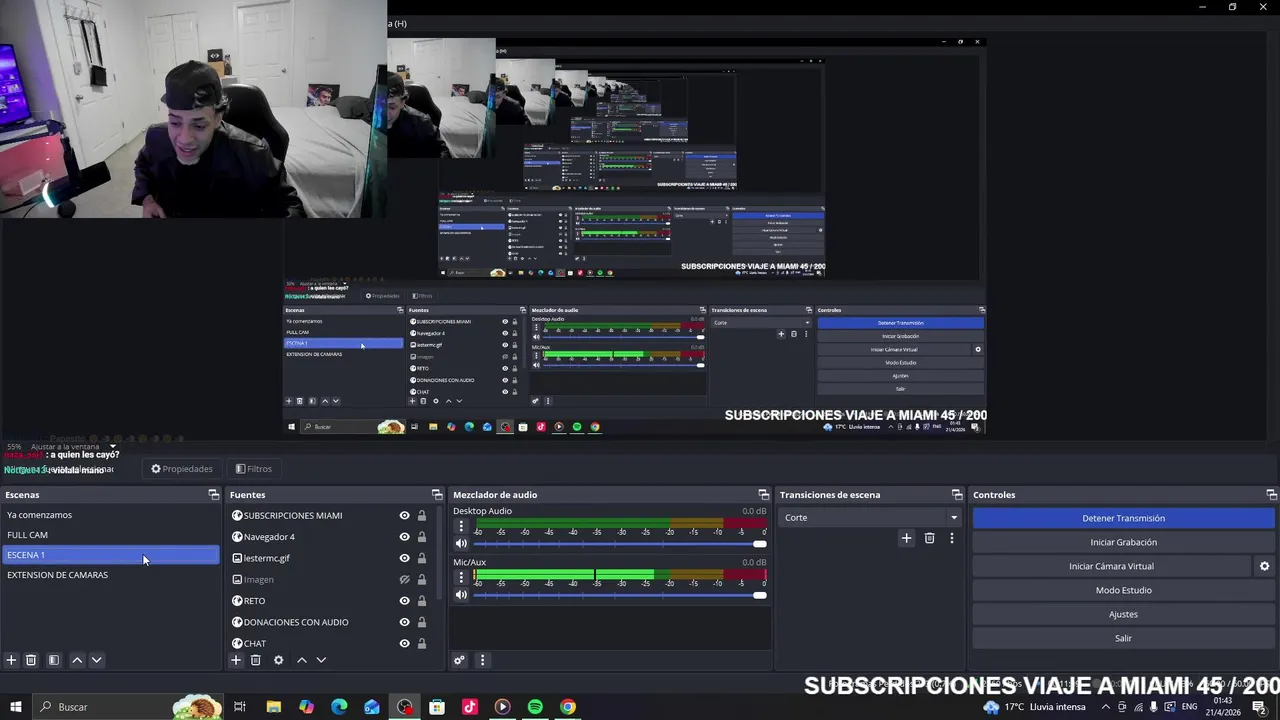Toggle visibility of lestermc.gif source
The height and width of the screenshot is (720, 1280).
click(x=404, y=558)
